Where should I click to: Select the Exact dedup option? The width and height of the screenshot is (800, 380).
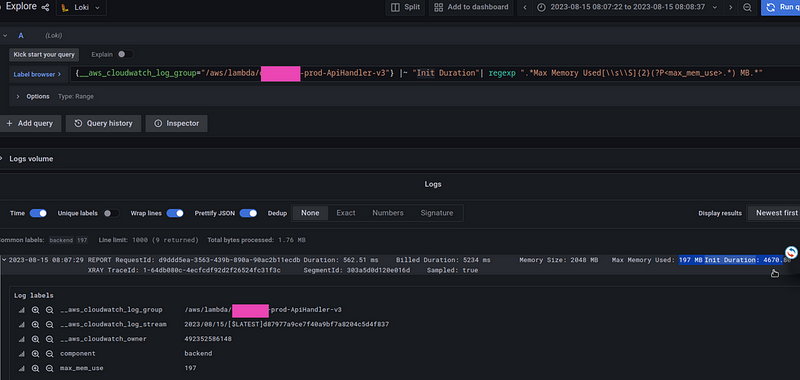coord(346,213)
